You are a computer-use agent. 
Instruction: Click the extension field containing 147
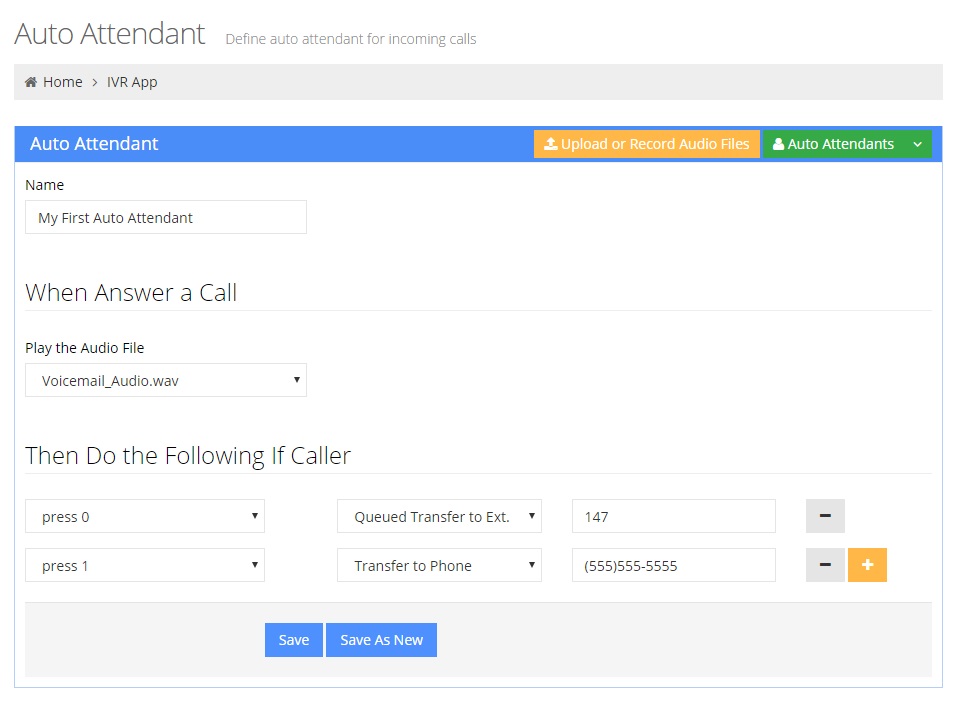point(673,516)
